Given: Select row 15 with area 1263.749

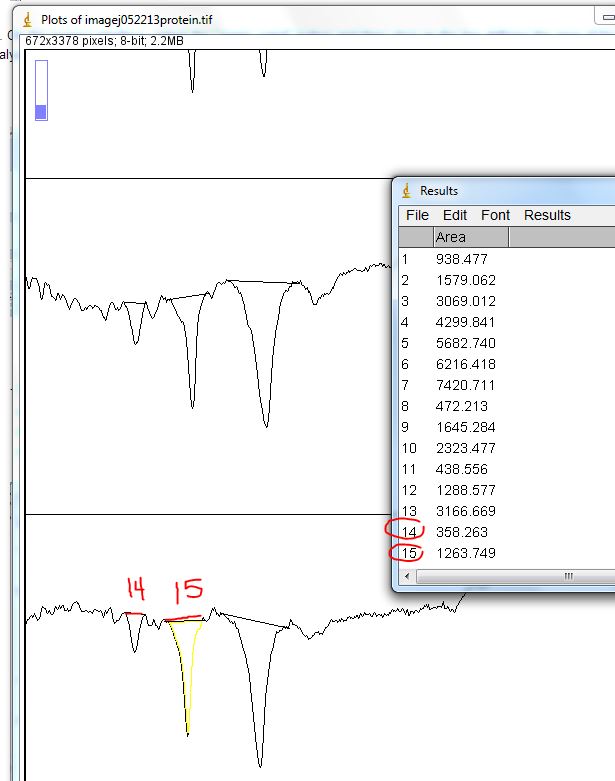Looking at the screenshot, I should (465, 553).
